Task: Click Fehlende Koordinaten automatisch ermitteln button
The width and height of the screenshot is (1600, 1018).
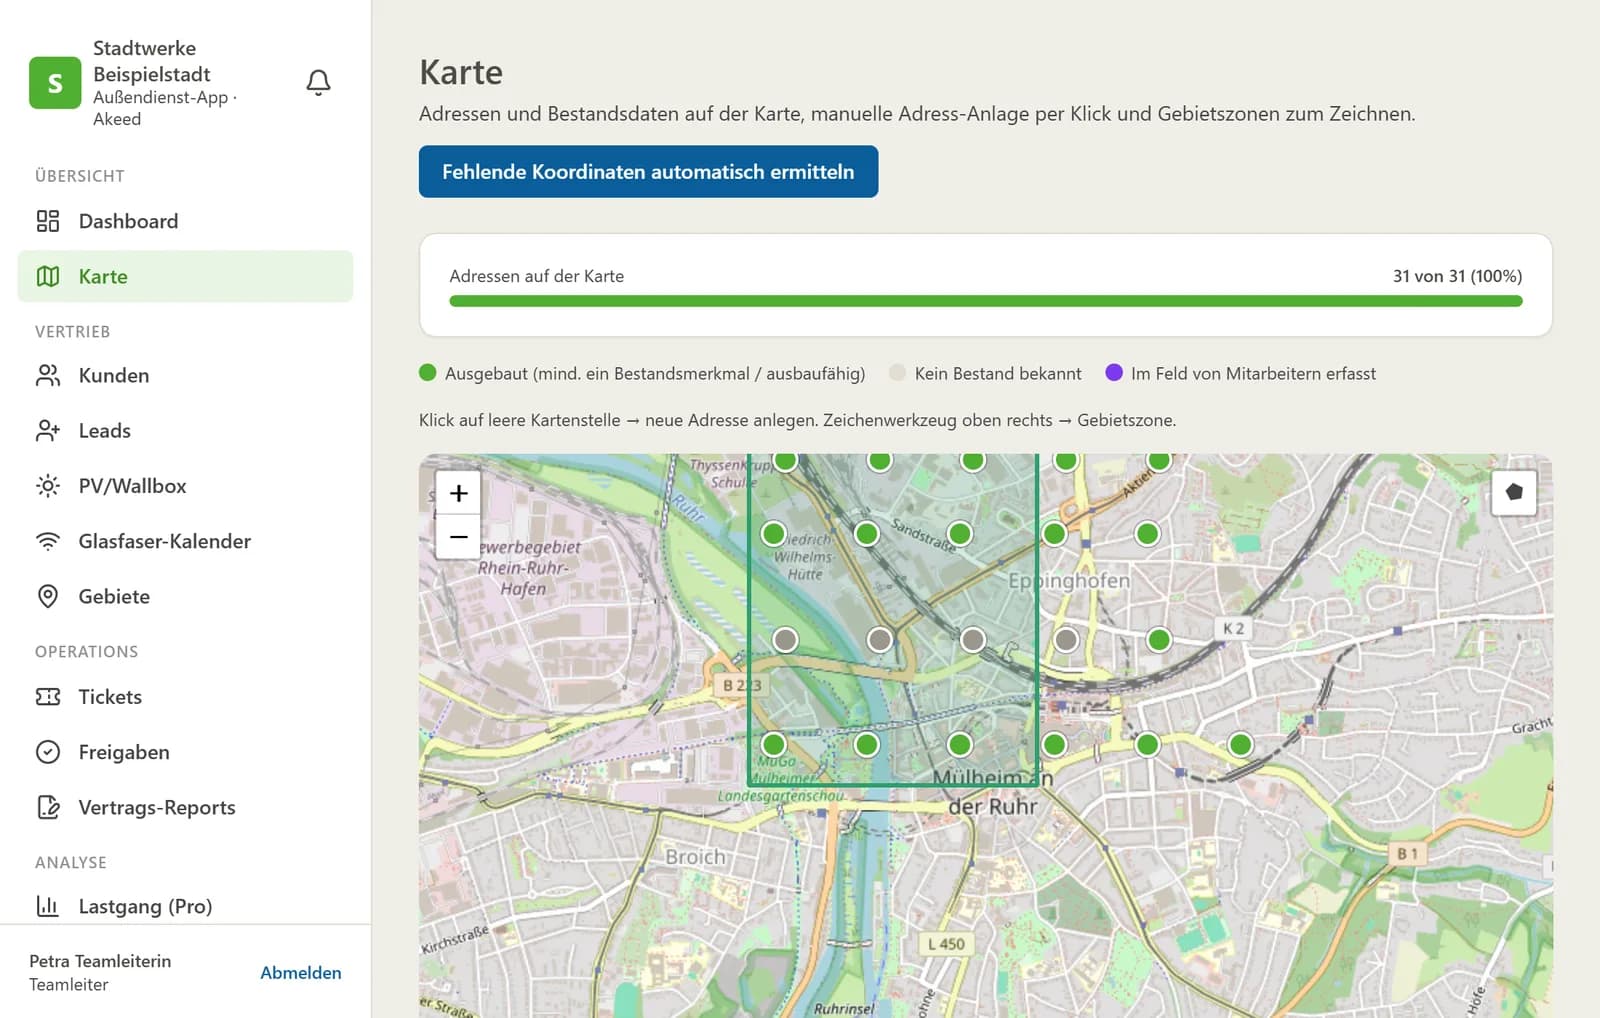Action: 648,172
